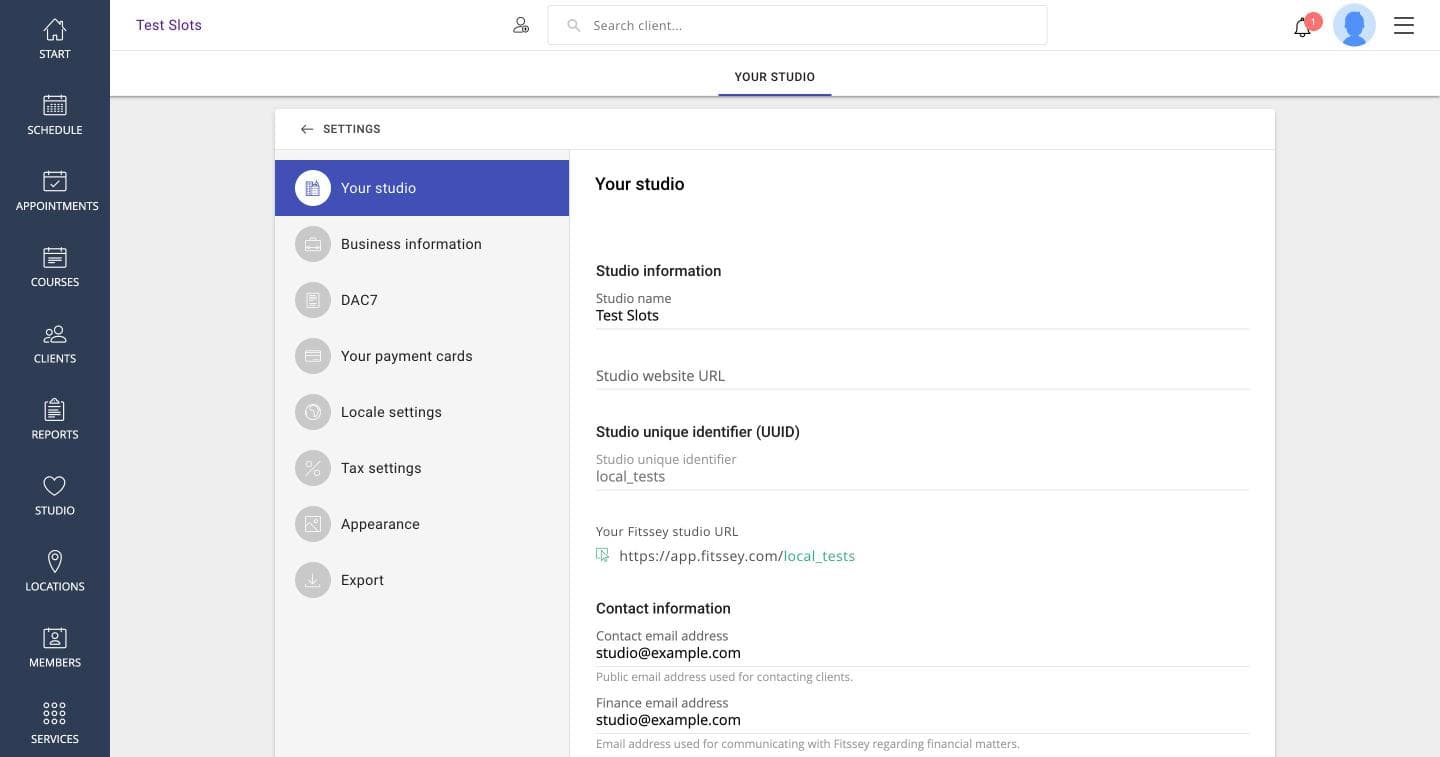1440x757 pixels.
Task: Open the user avatar profile
Action: (1355, 25)
